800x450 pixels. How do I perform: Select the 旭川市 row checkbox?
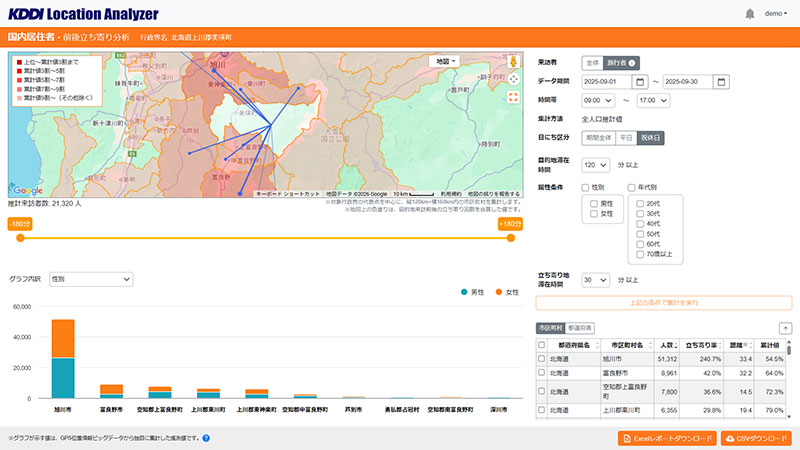coord(542,357)
